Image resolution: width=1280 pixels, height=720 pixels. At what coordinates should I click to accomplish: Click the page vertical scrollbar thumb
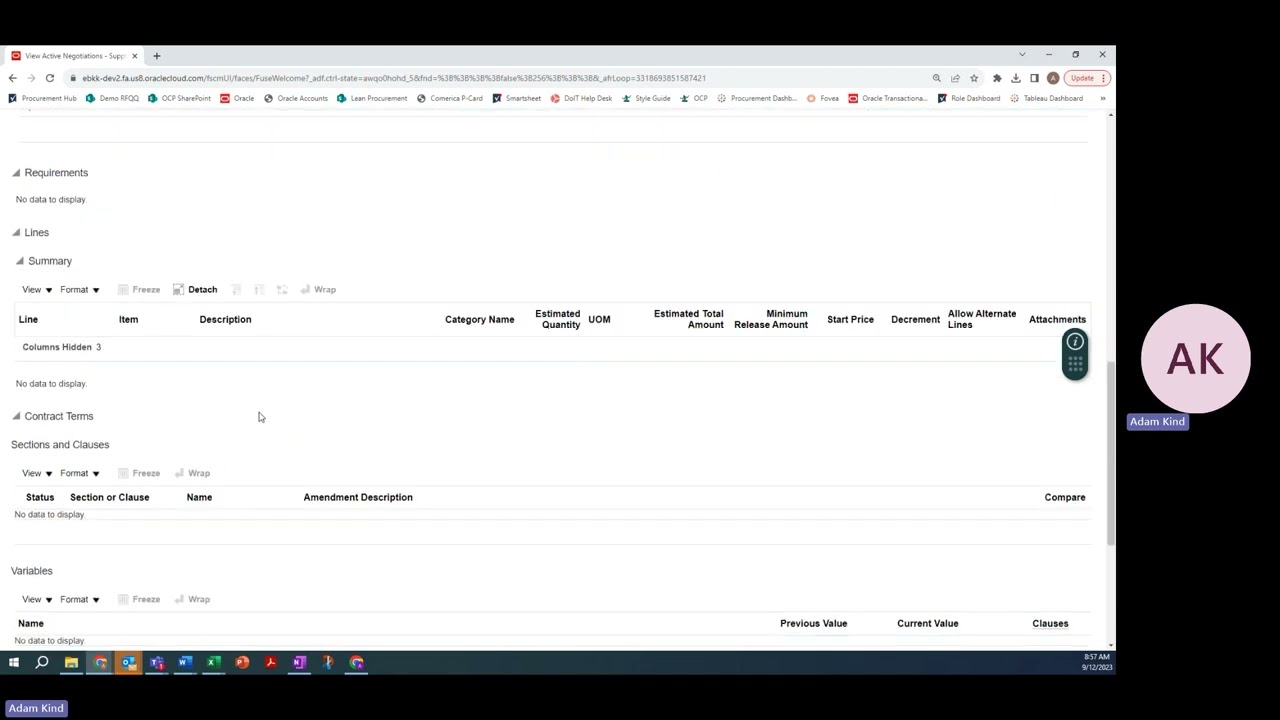(x=1110, y=453)
